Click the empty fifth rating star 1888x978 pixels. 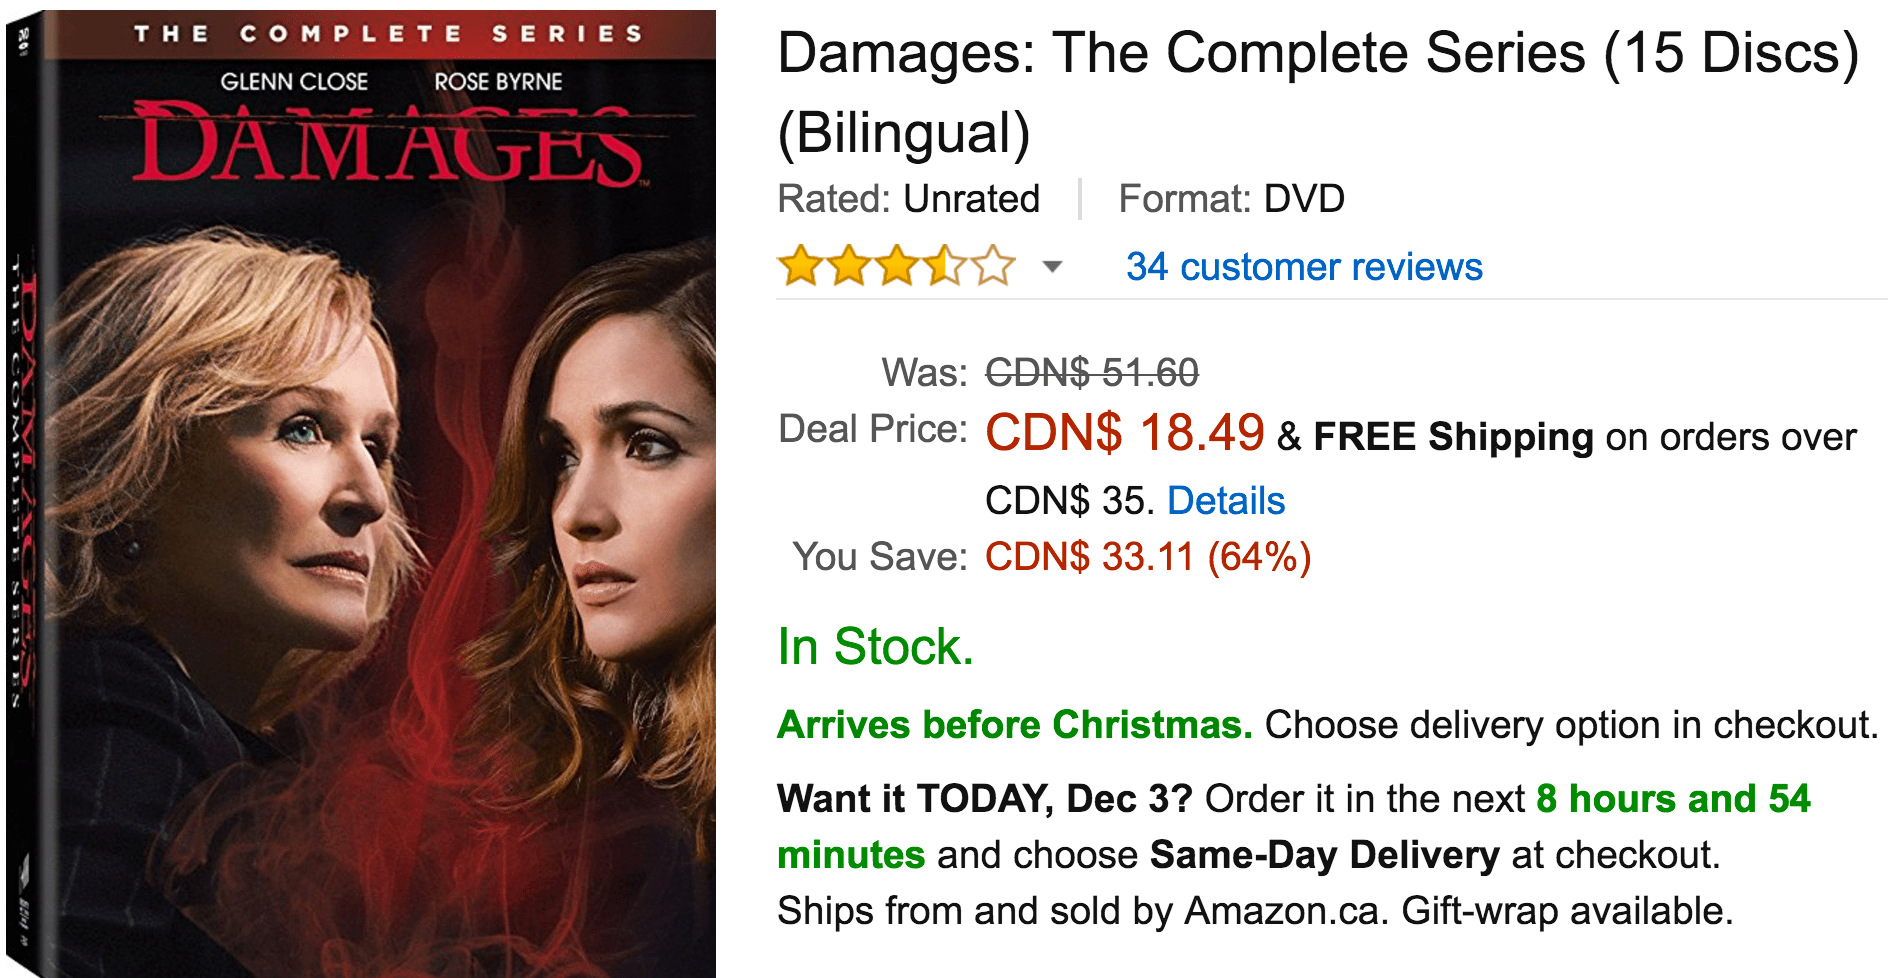tap(993, 267)
